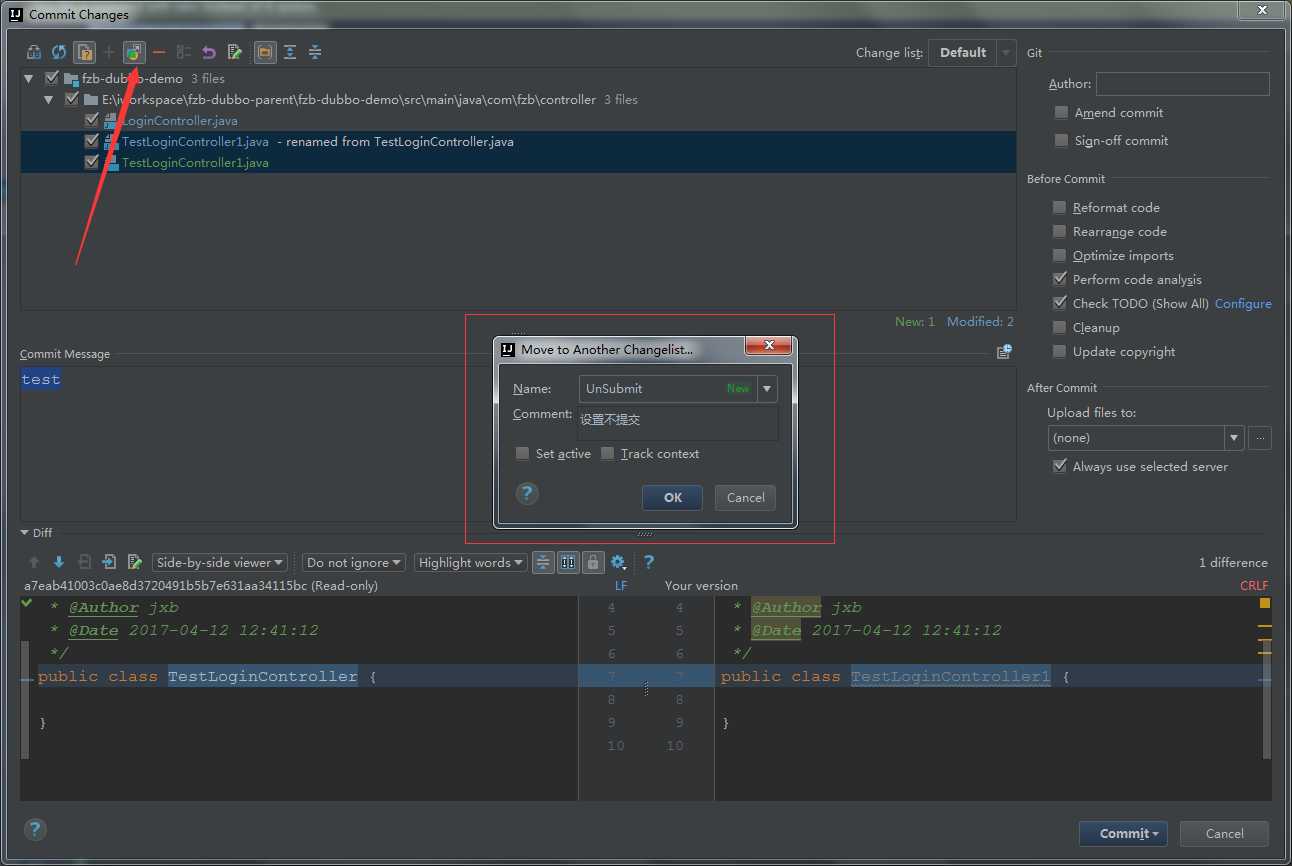Uncheck the Check TODO checkbox
The width and height of the screenshot is (1292, 866).
point(1059,303)
